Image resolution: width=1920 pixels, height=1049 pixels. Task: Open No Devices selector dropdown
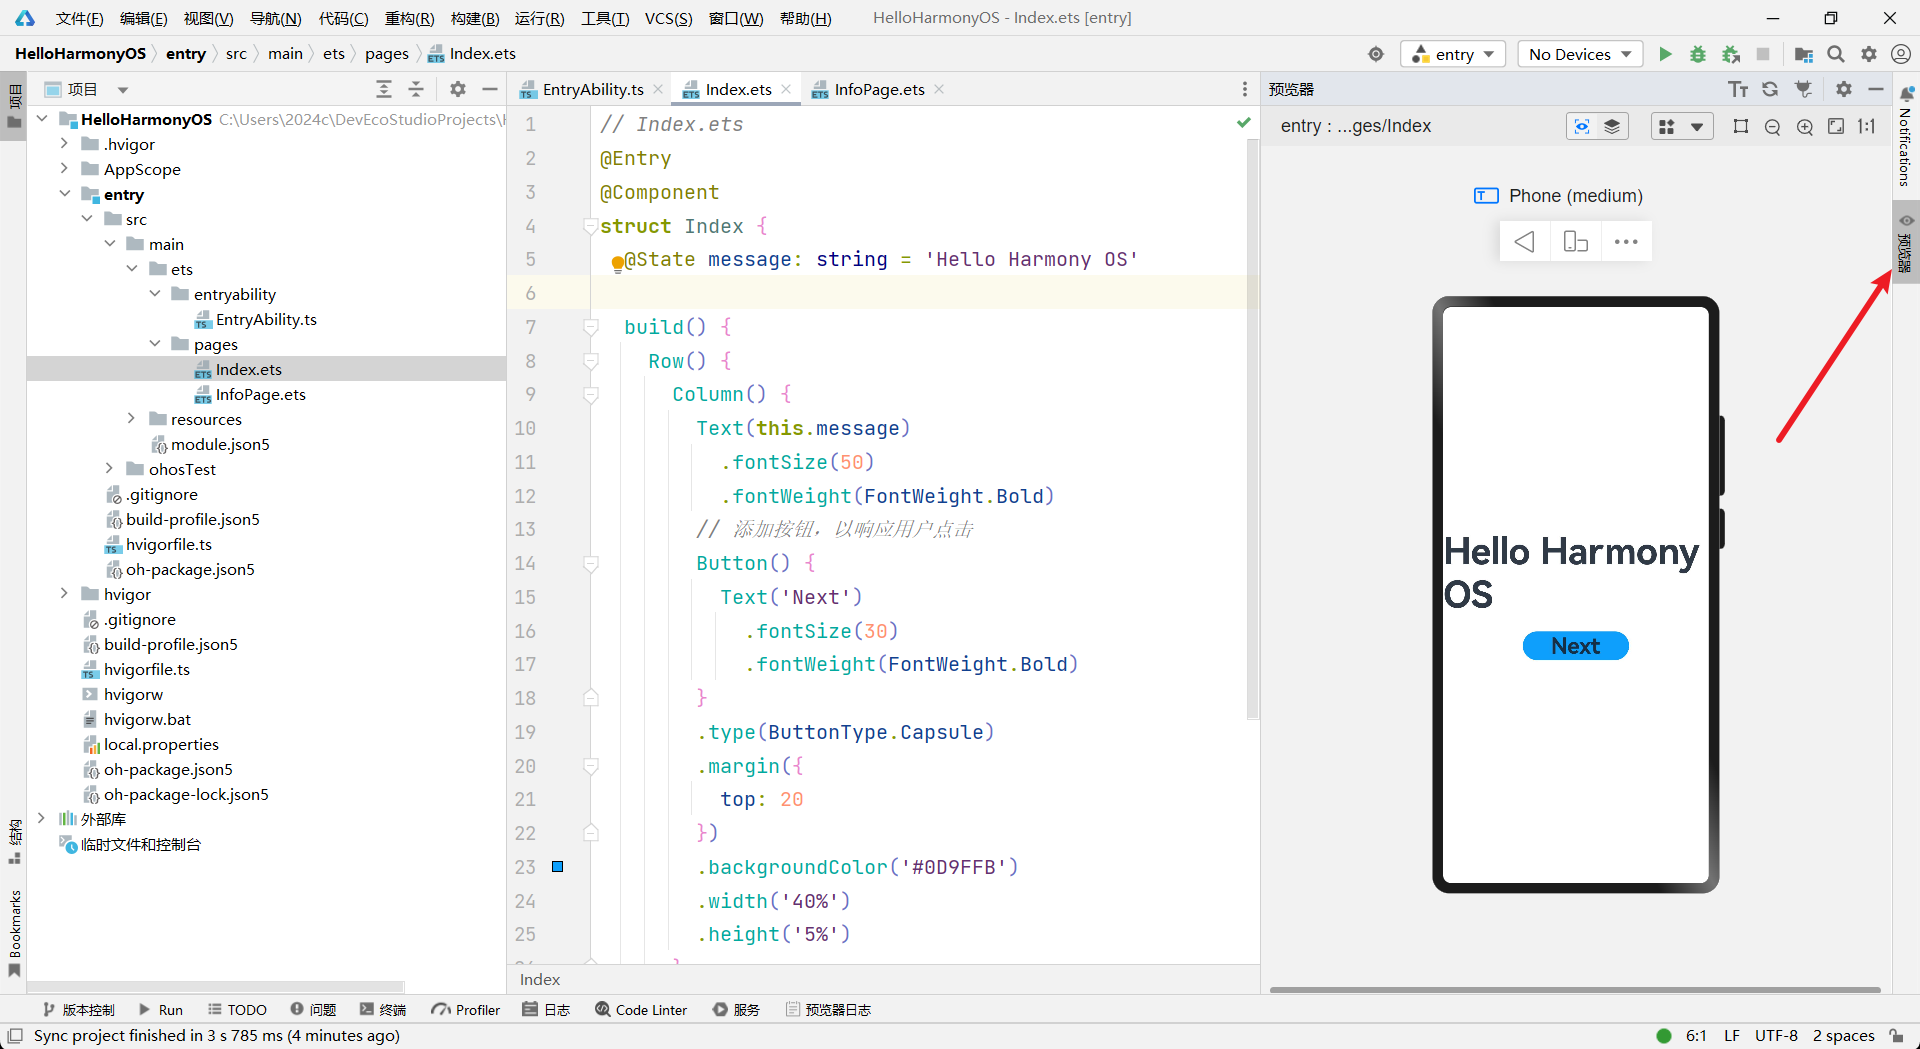[x=1580, y=54]
